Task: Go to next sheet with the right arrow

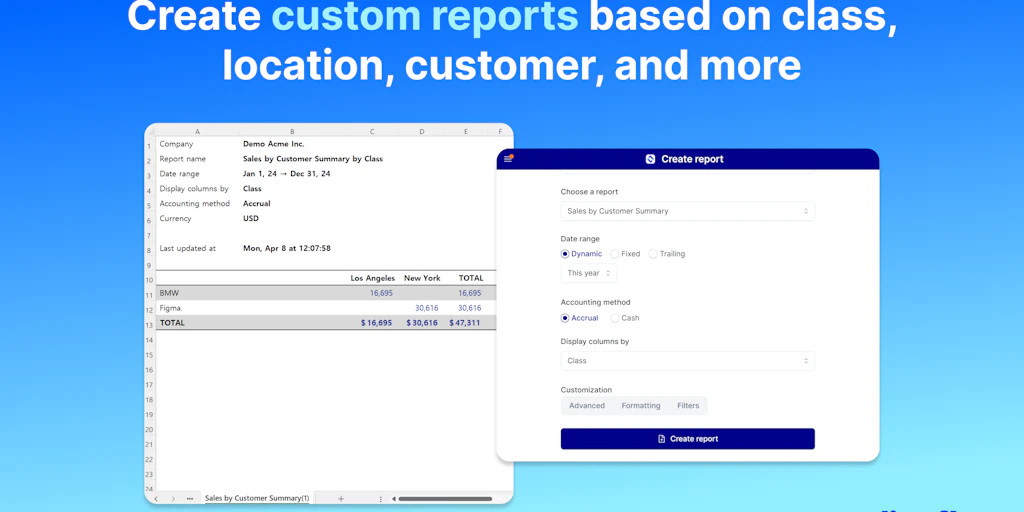Action: tap(173, 498)
